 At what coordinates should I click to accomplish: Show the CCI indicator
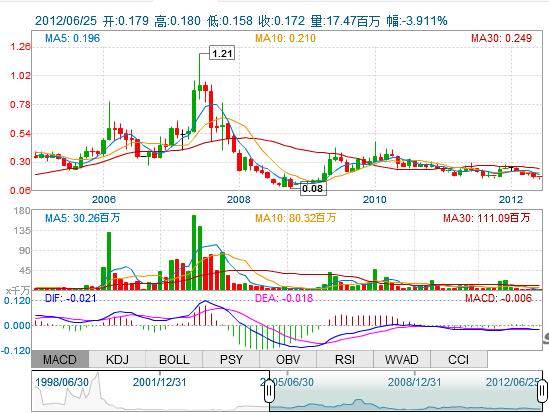pos(458,359)
